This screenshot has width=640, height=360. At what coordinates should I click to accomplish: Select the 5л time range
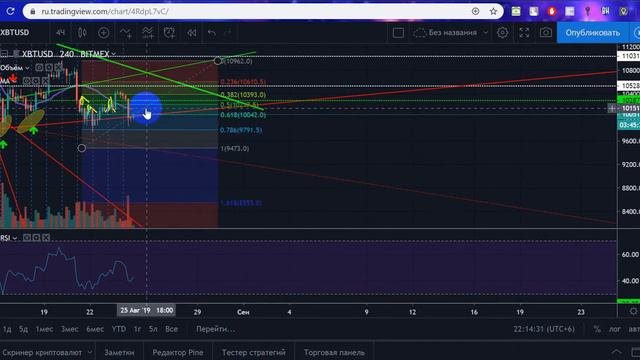pos(153,329)
